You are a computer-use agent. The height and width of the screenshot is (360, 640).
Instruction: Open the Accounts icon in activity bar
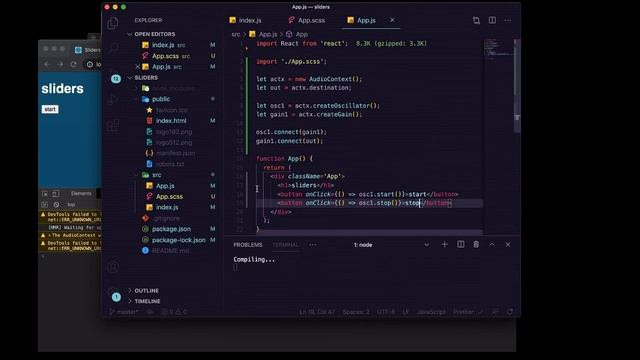[x=113, y=267]
